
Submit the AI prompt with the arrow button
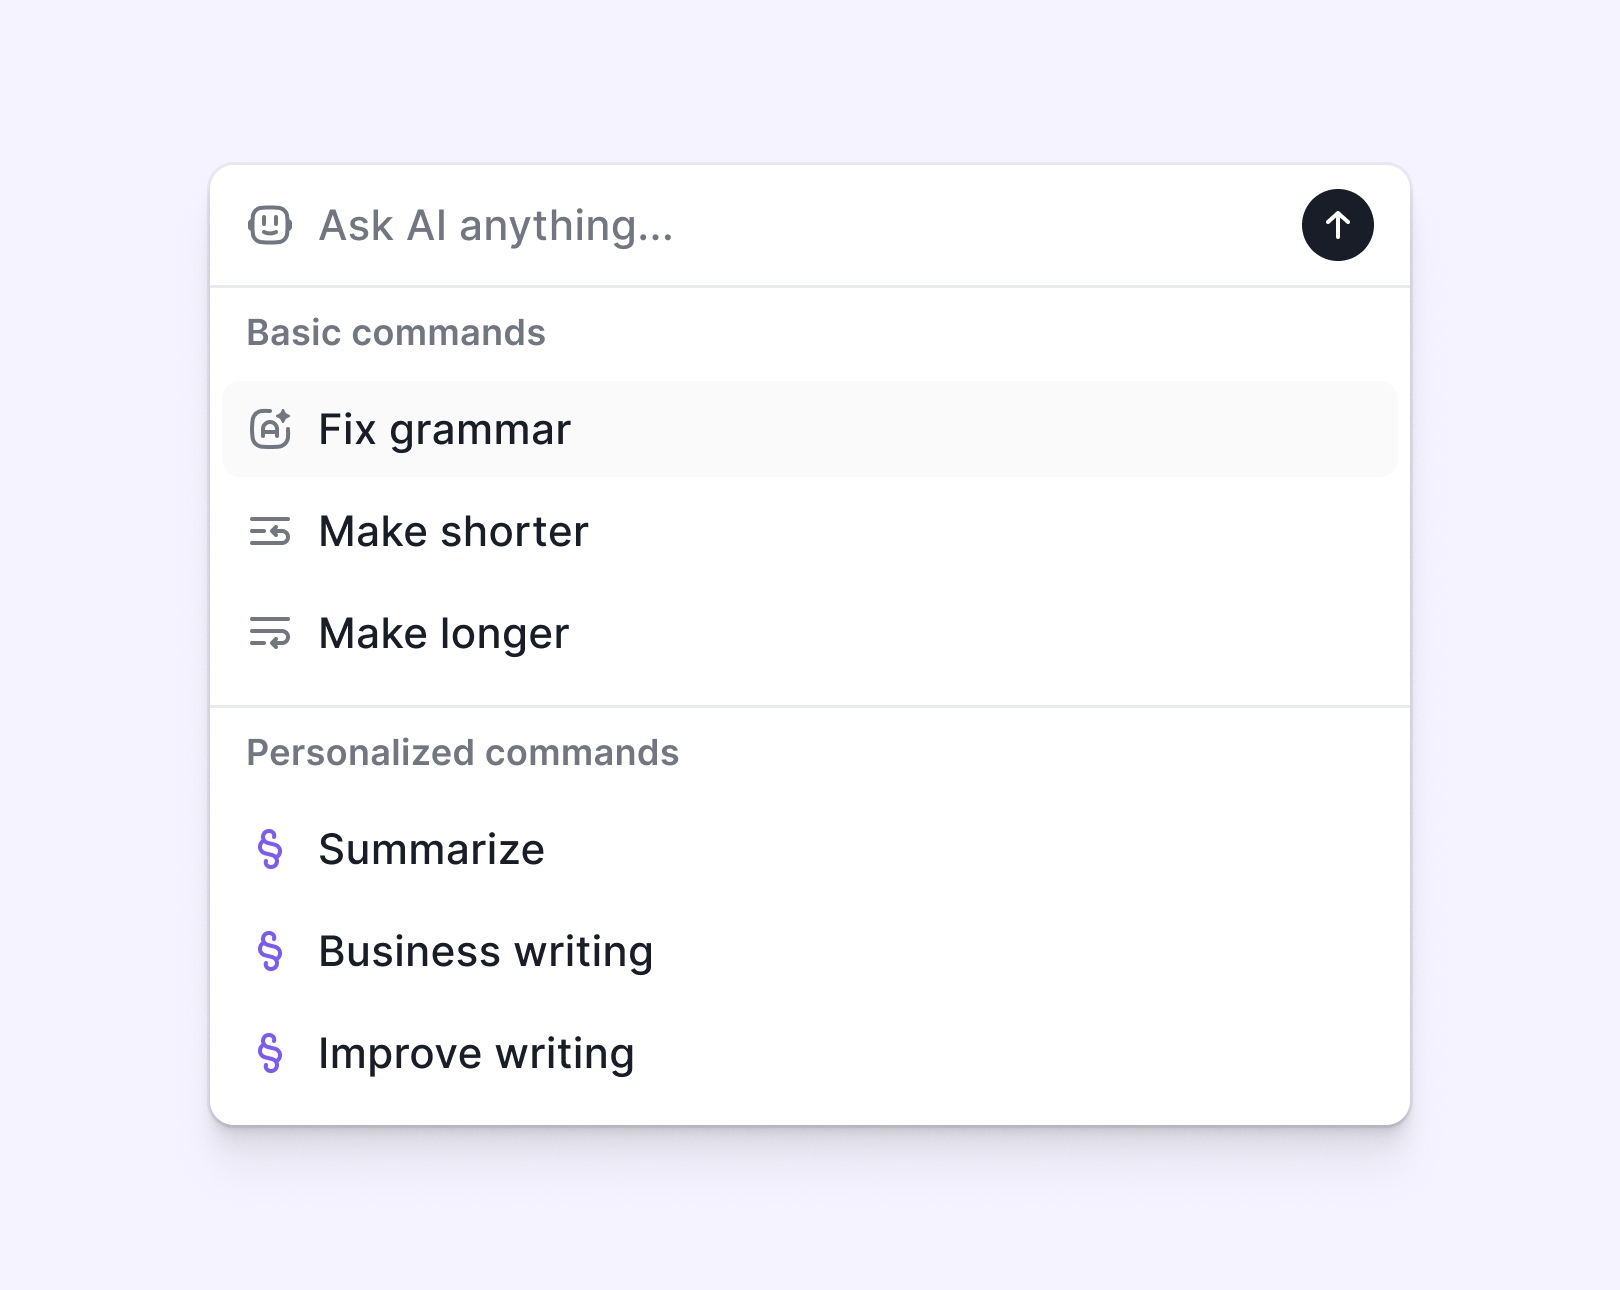(1337, 225)
